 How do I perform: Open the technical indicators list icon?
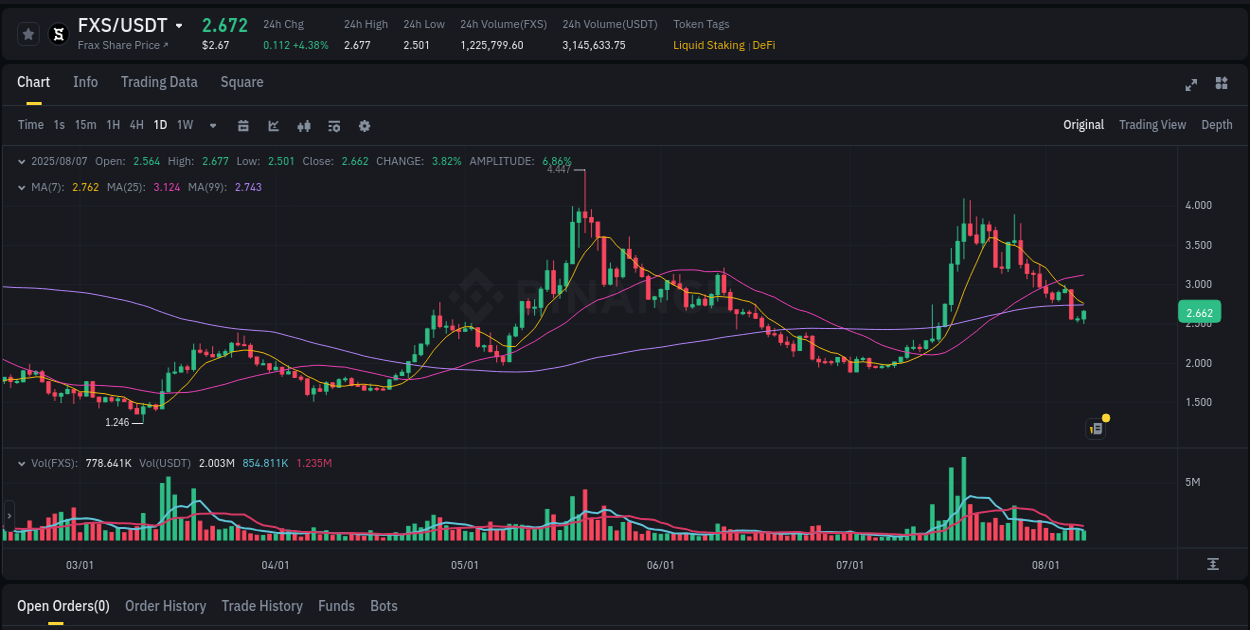pos(334,126)
